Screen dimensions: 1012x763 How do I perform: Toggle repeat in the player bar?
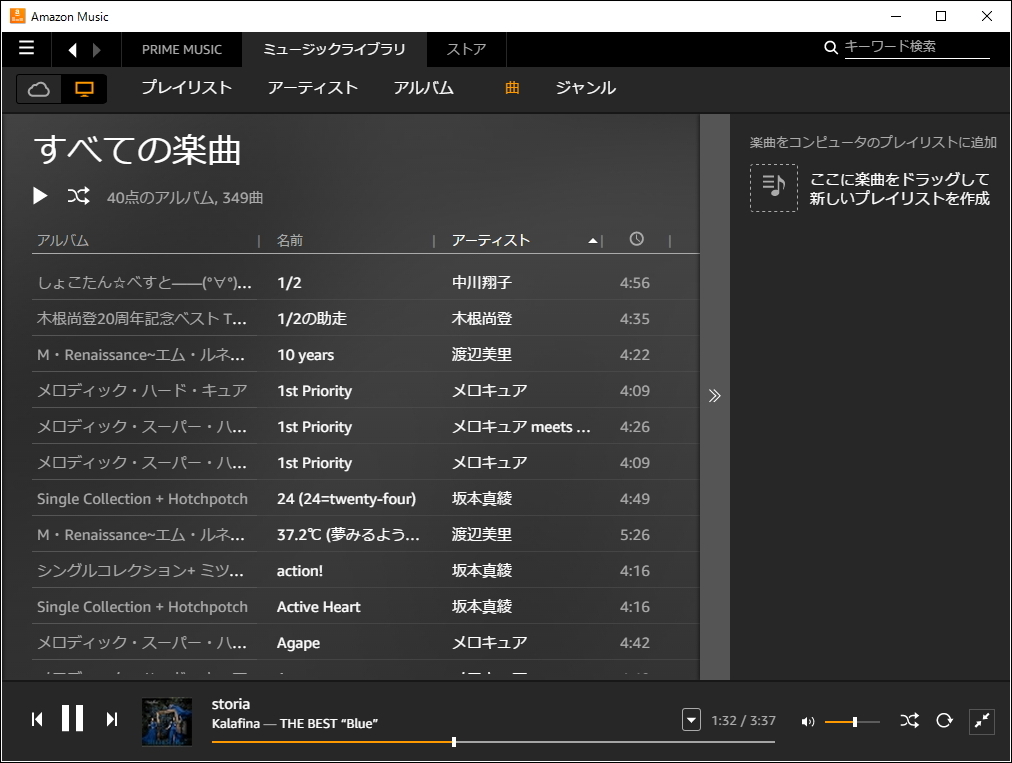coord(944,720)
